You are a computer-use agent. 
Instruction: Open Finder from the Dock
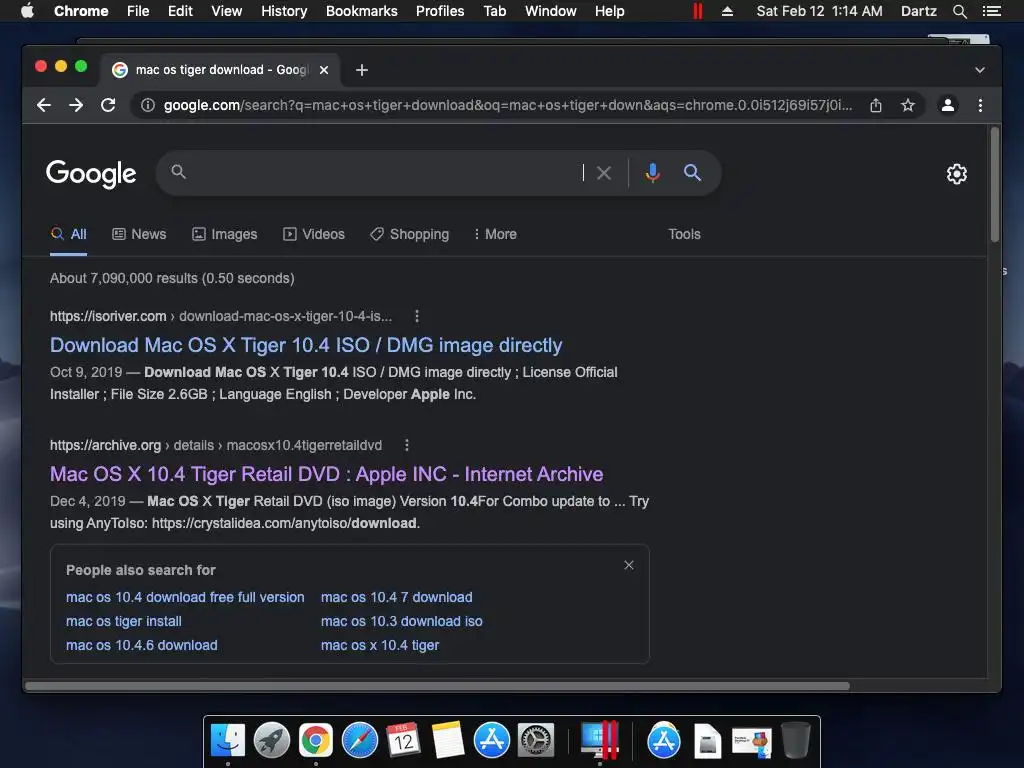(x=228, y=740)
